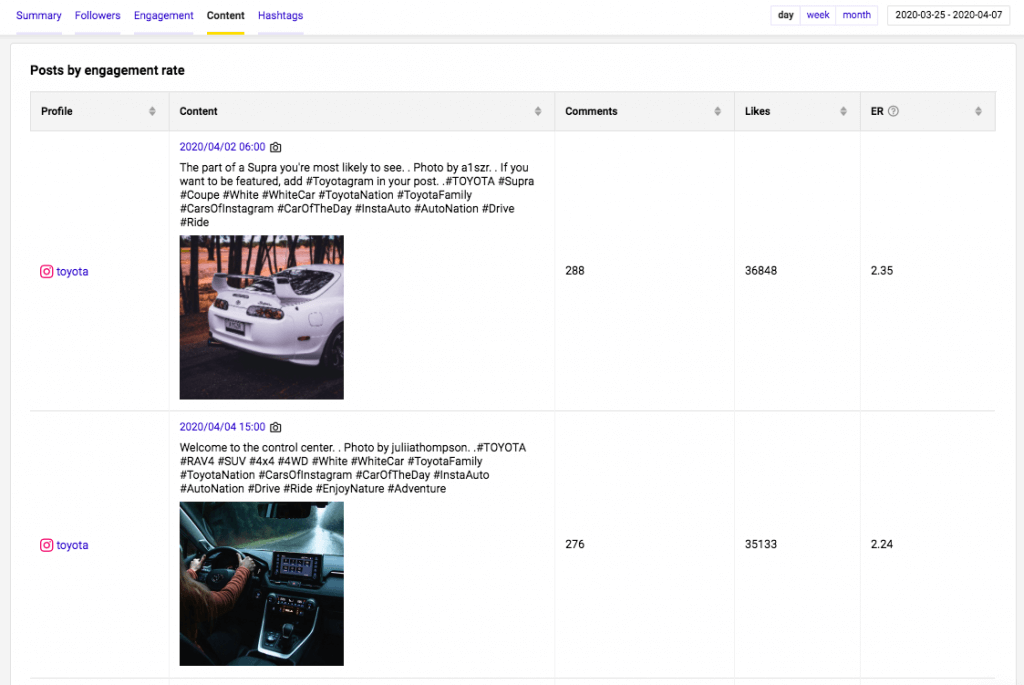Select the Content tab
This screenshot has width=1024, height=685.
[225, 15]
